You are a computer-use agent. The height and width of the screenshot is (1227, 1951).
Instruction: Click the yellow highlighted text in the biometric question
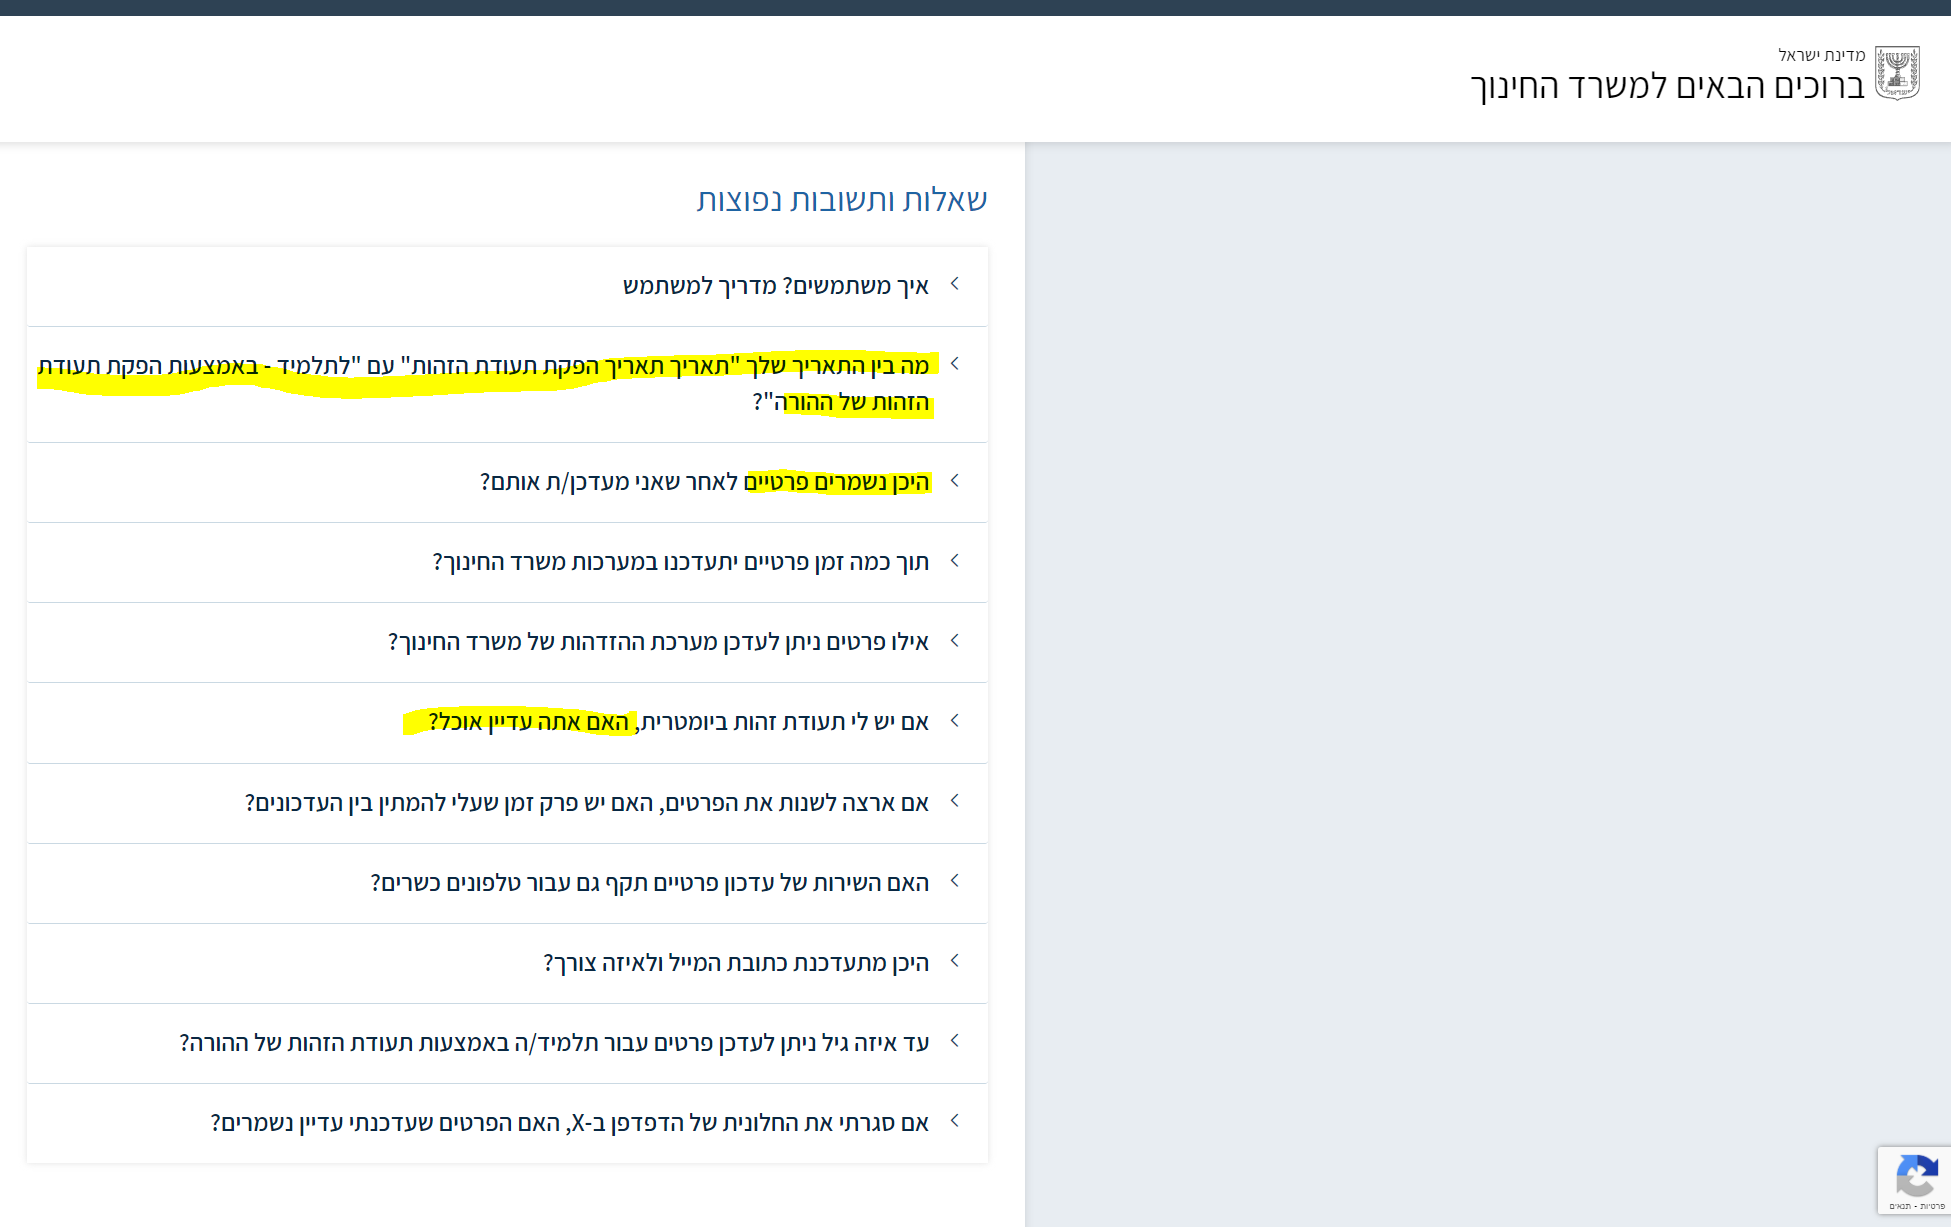[x=520, y=722]
